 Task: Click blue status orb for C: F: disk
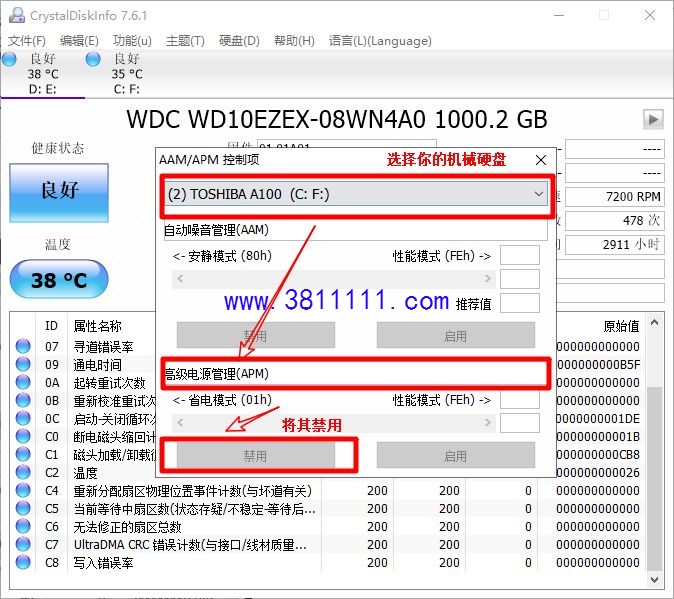(x=93, y=59)
